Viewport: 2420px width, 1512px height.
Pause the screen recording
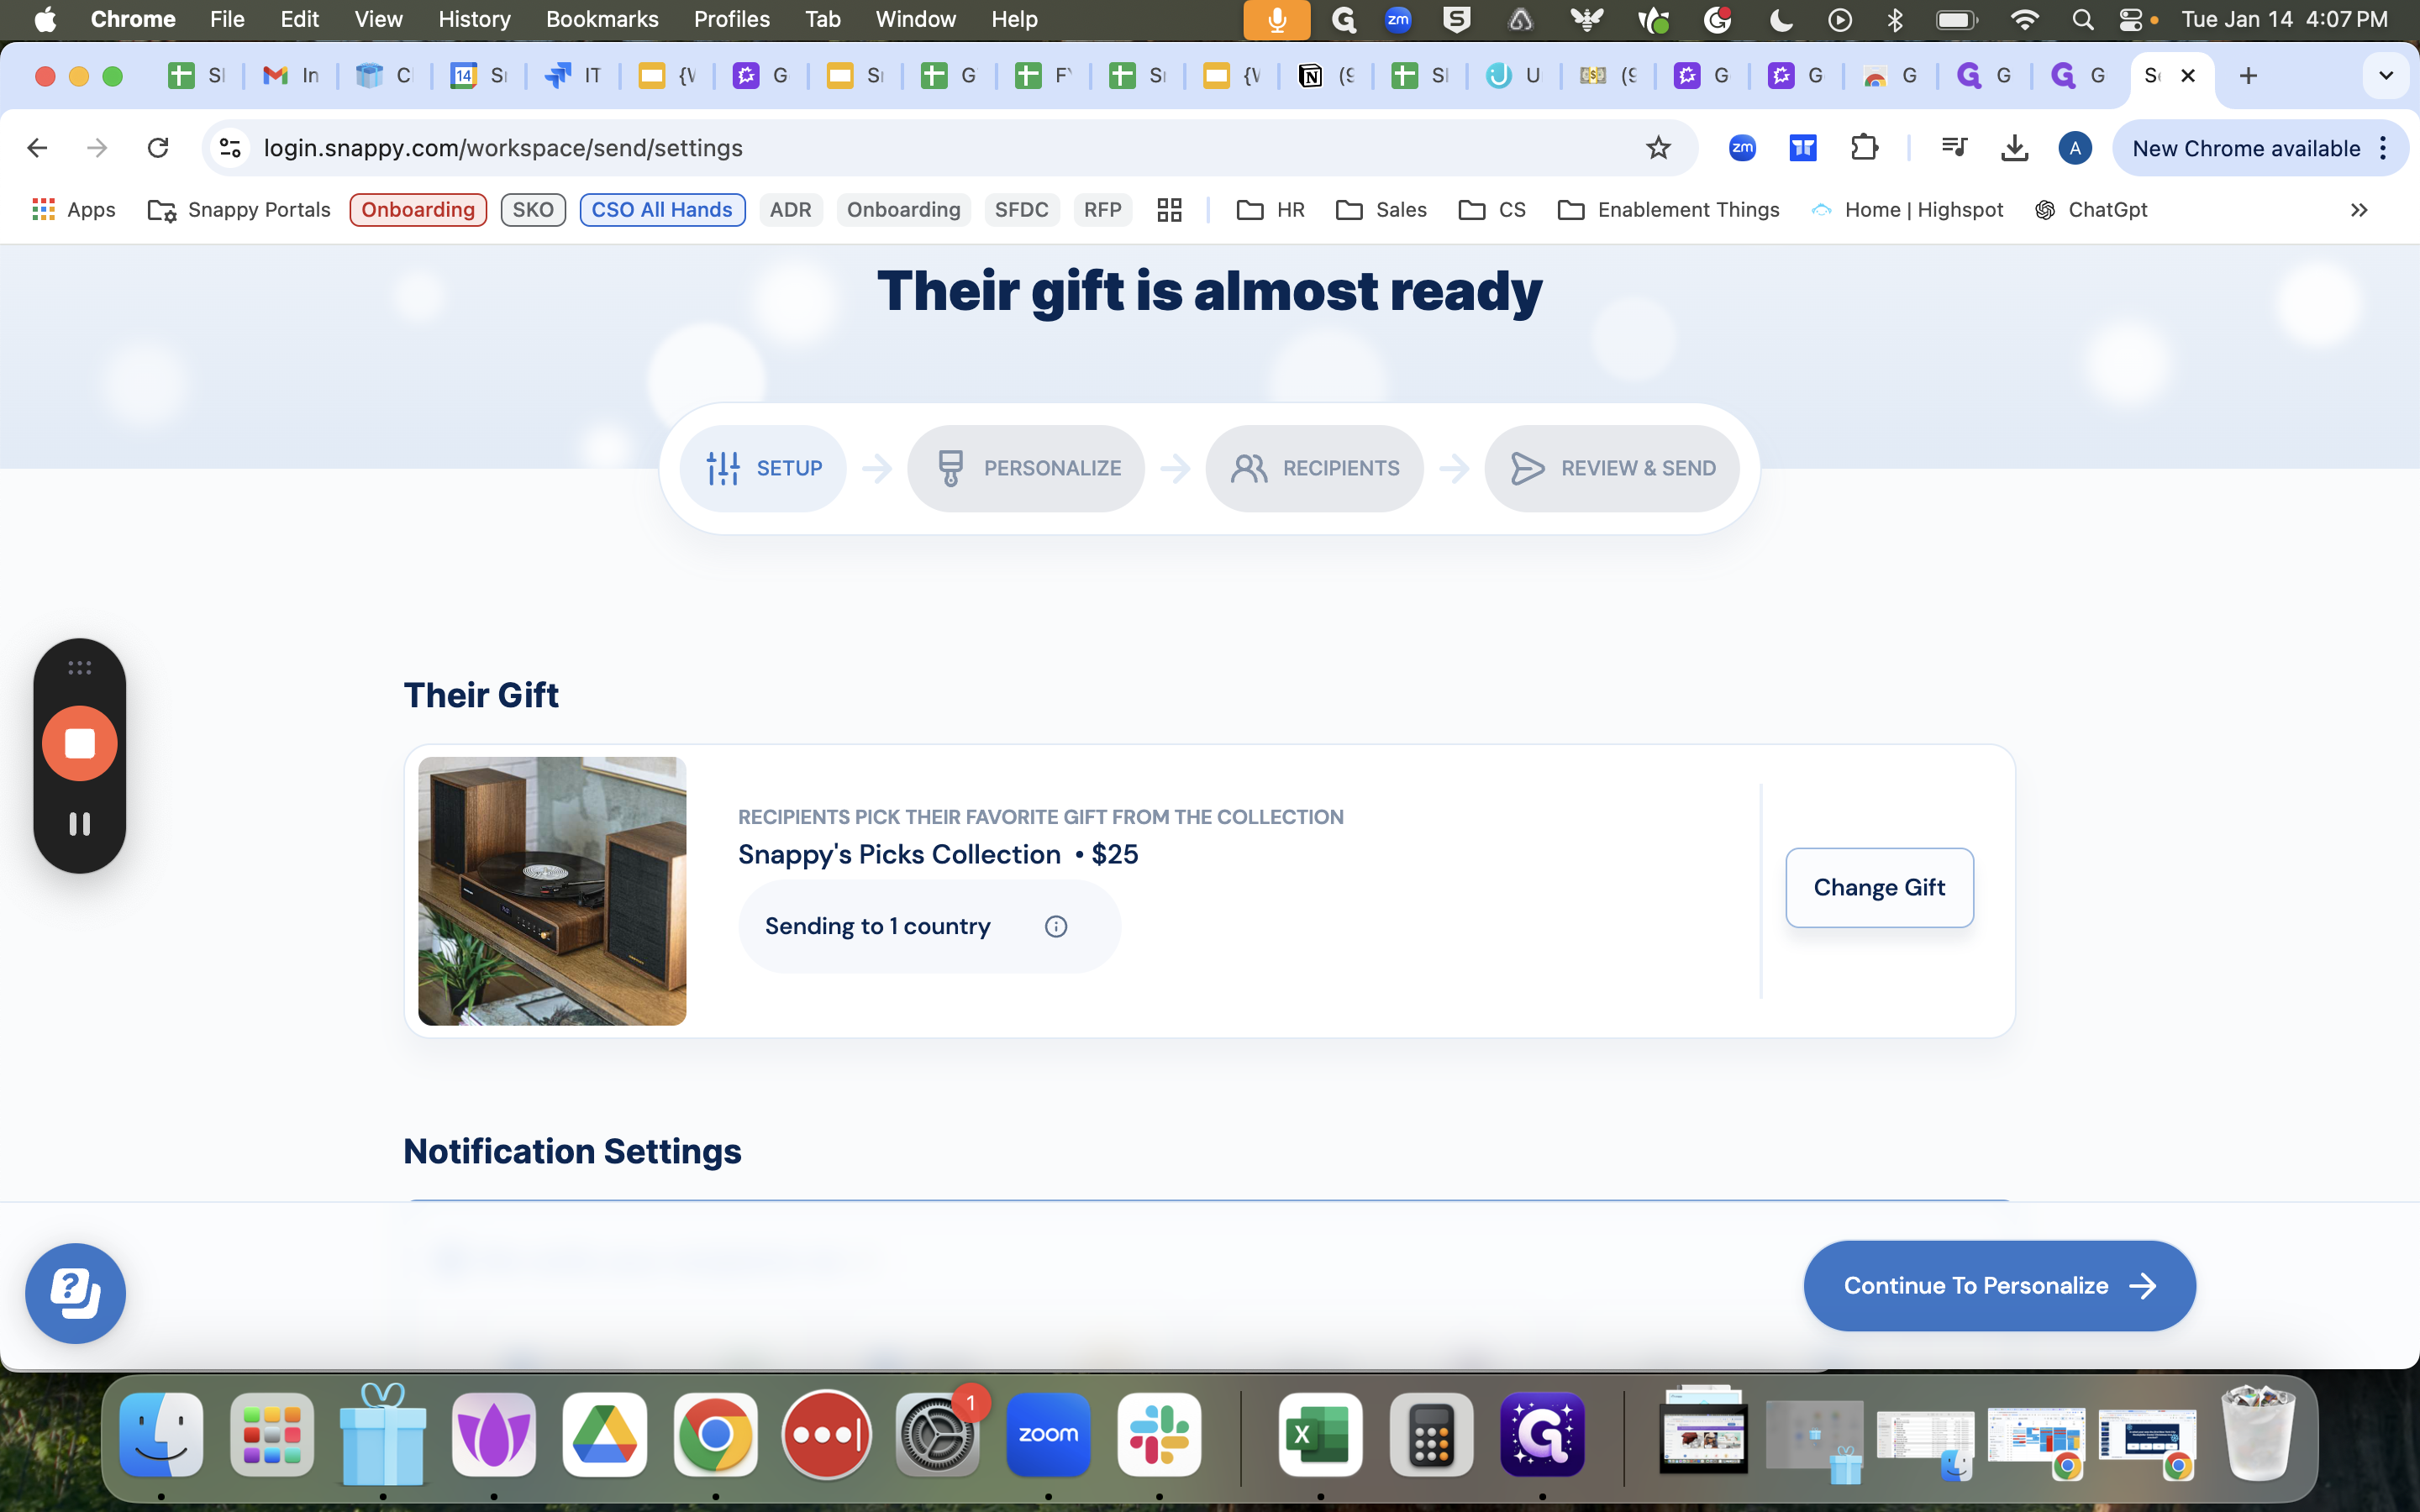tap(80, 823)
